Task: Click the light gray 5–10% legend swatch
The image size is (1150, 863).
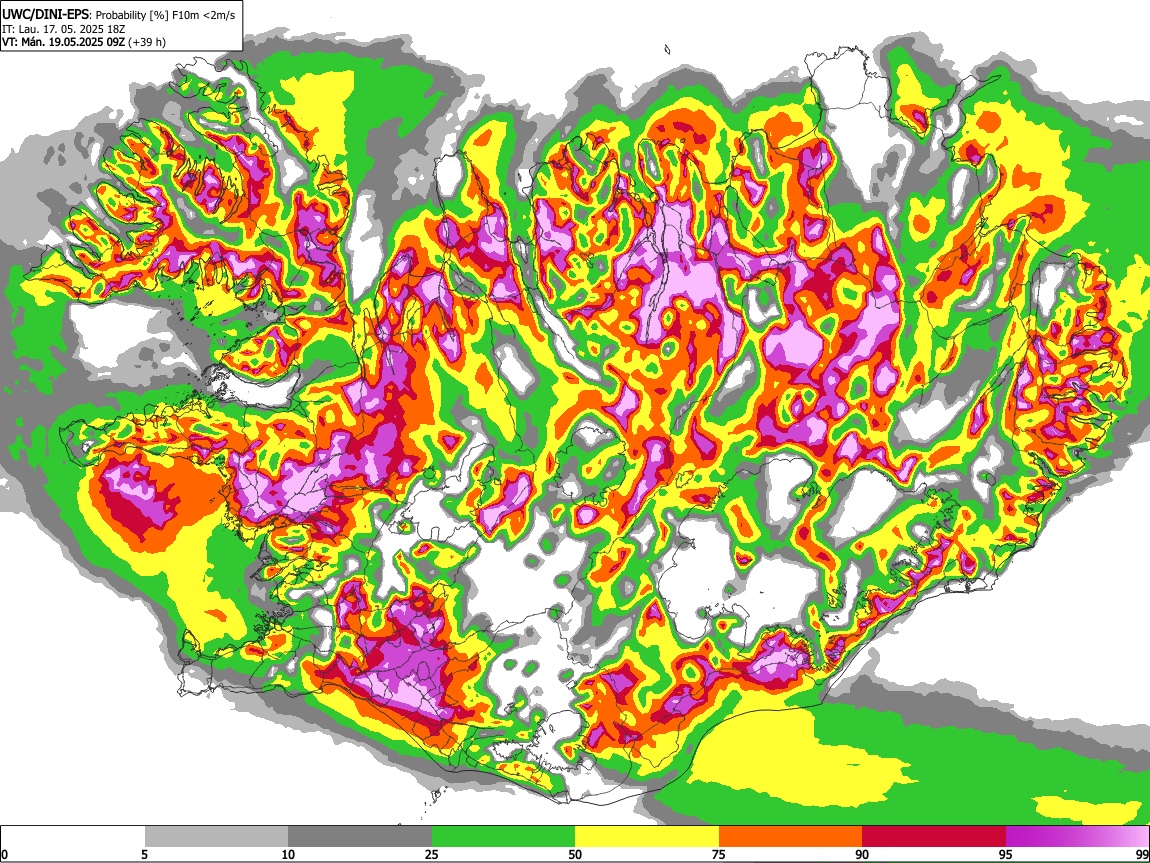Action: coord(216,836)
